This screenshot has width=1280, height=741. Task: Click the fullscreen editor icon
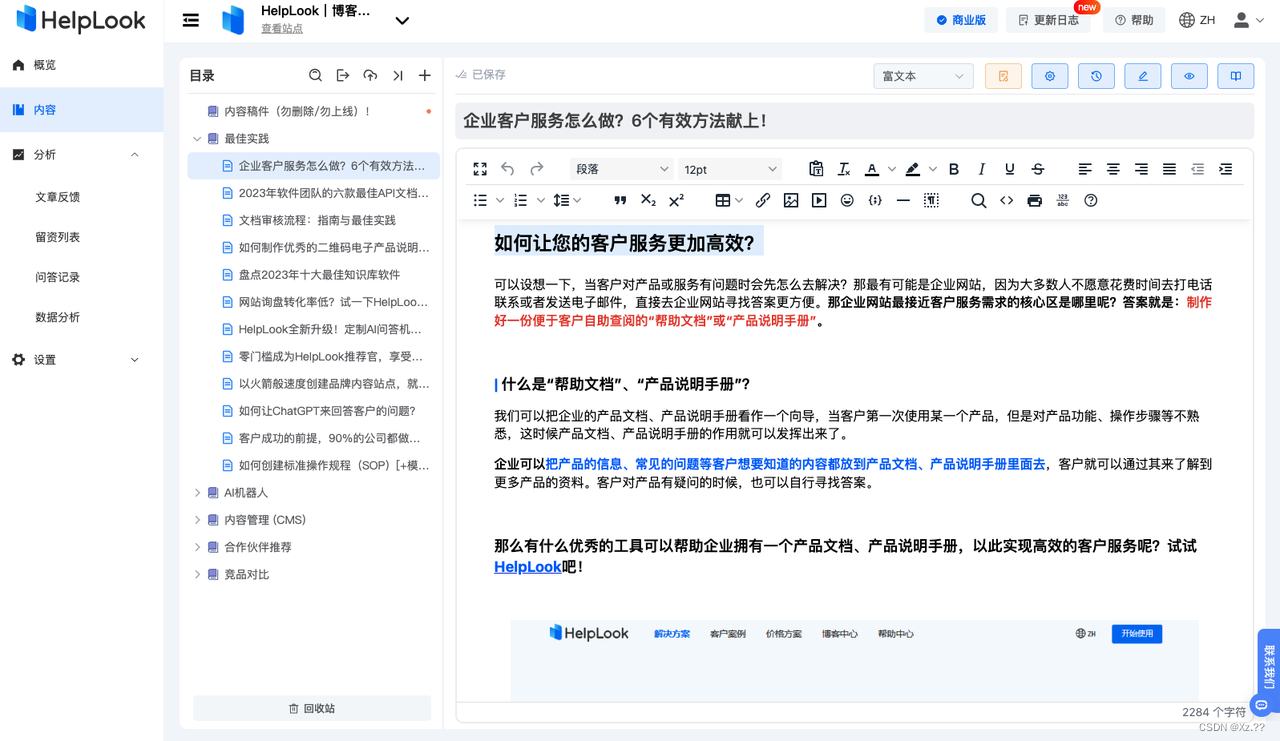[480, 169]
